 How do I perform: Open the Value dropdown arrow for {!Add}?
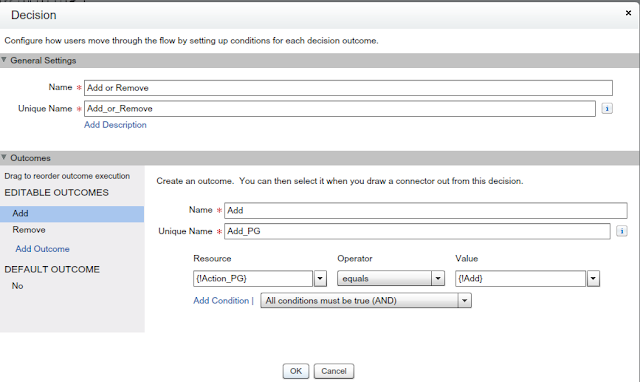click(x=593, y=279)
